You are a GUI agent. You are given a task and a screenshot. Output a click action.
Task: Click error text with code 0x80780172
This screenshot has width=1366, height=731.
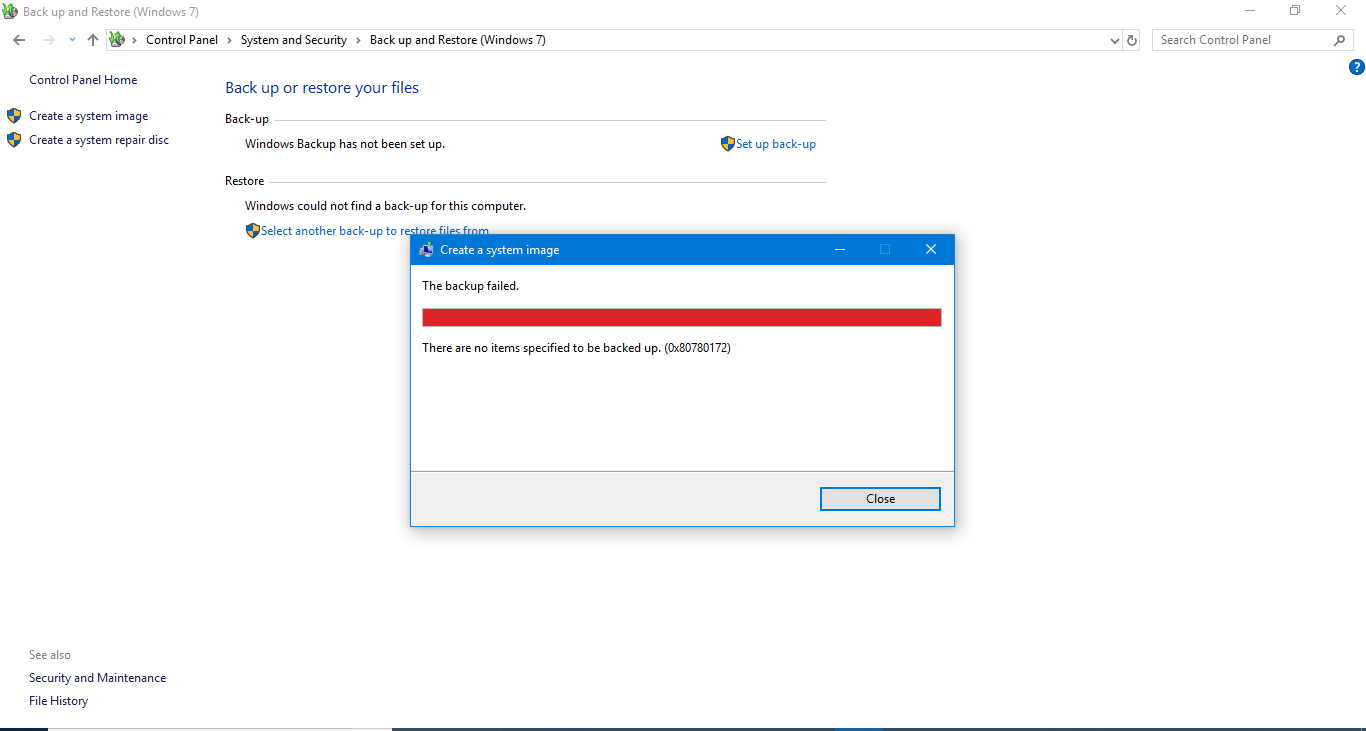(577, 348)
